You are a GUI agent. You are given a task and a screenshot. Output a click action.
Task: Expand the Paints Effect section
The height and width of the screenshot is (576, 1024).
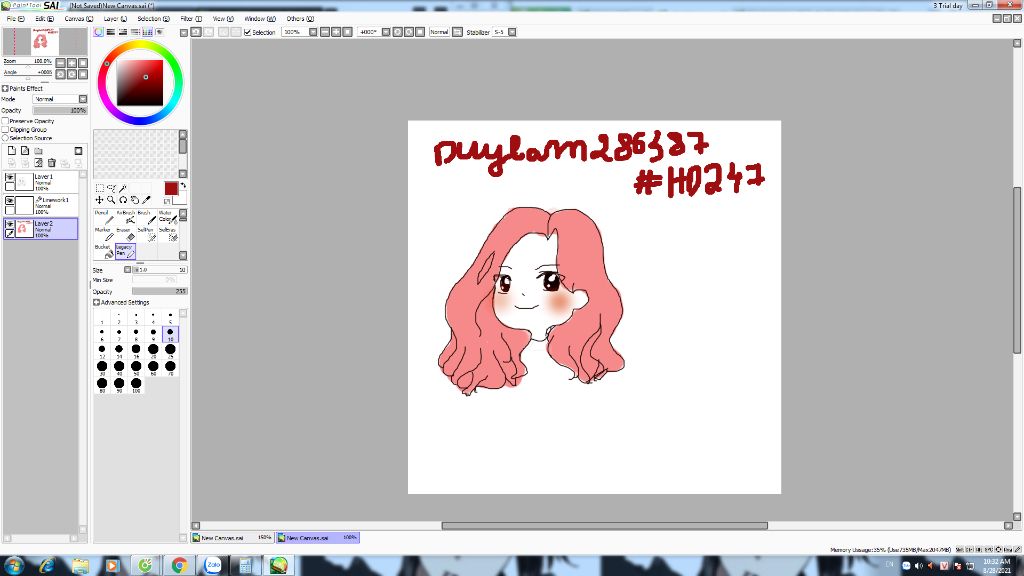pyautogui.click(x=5, y=88)
